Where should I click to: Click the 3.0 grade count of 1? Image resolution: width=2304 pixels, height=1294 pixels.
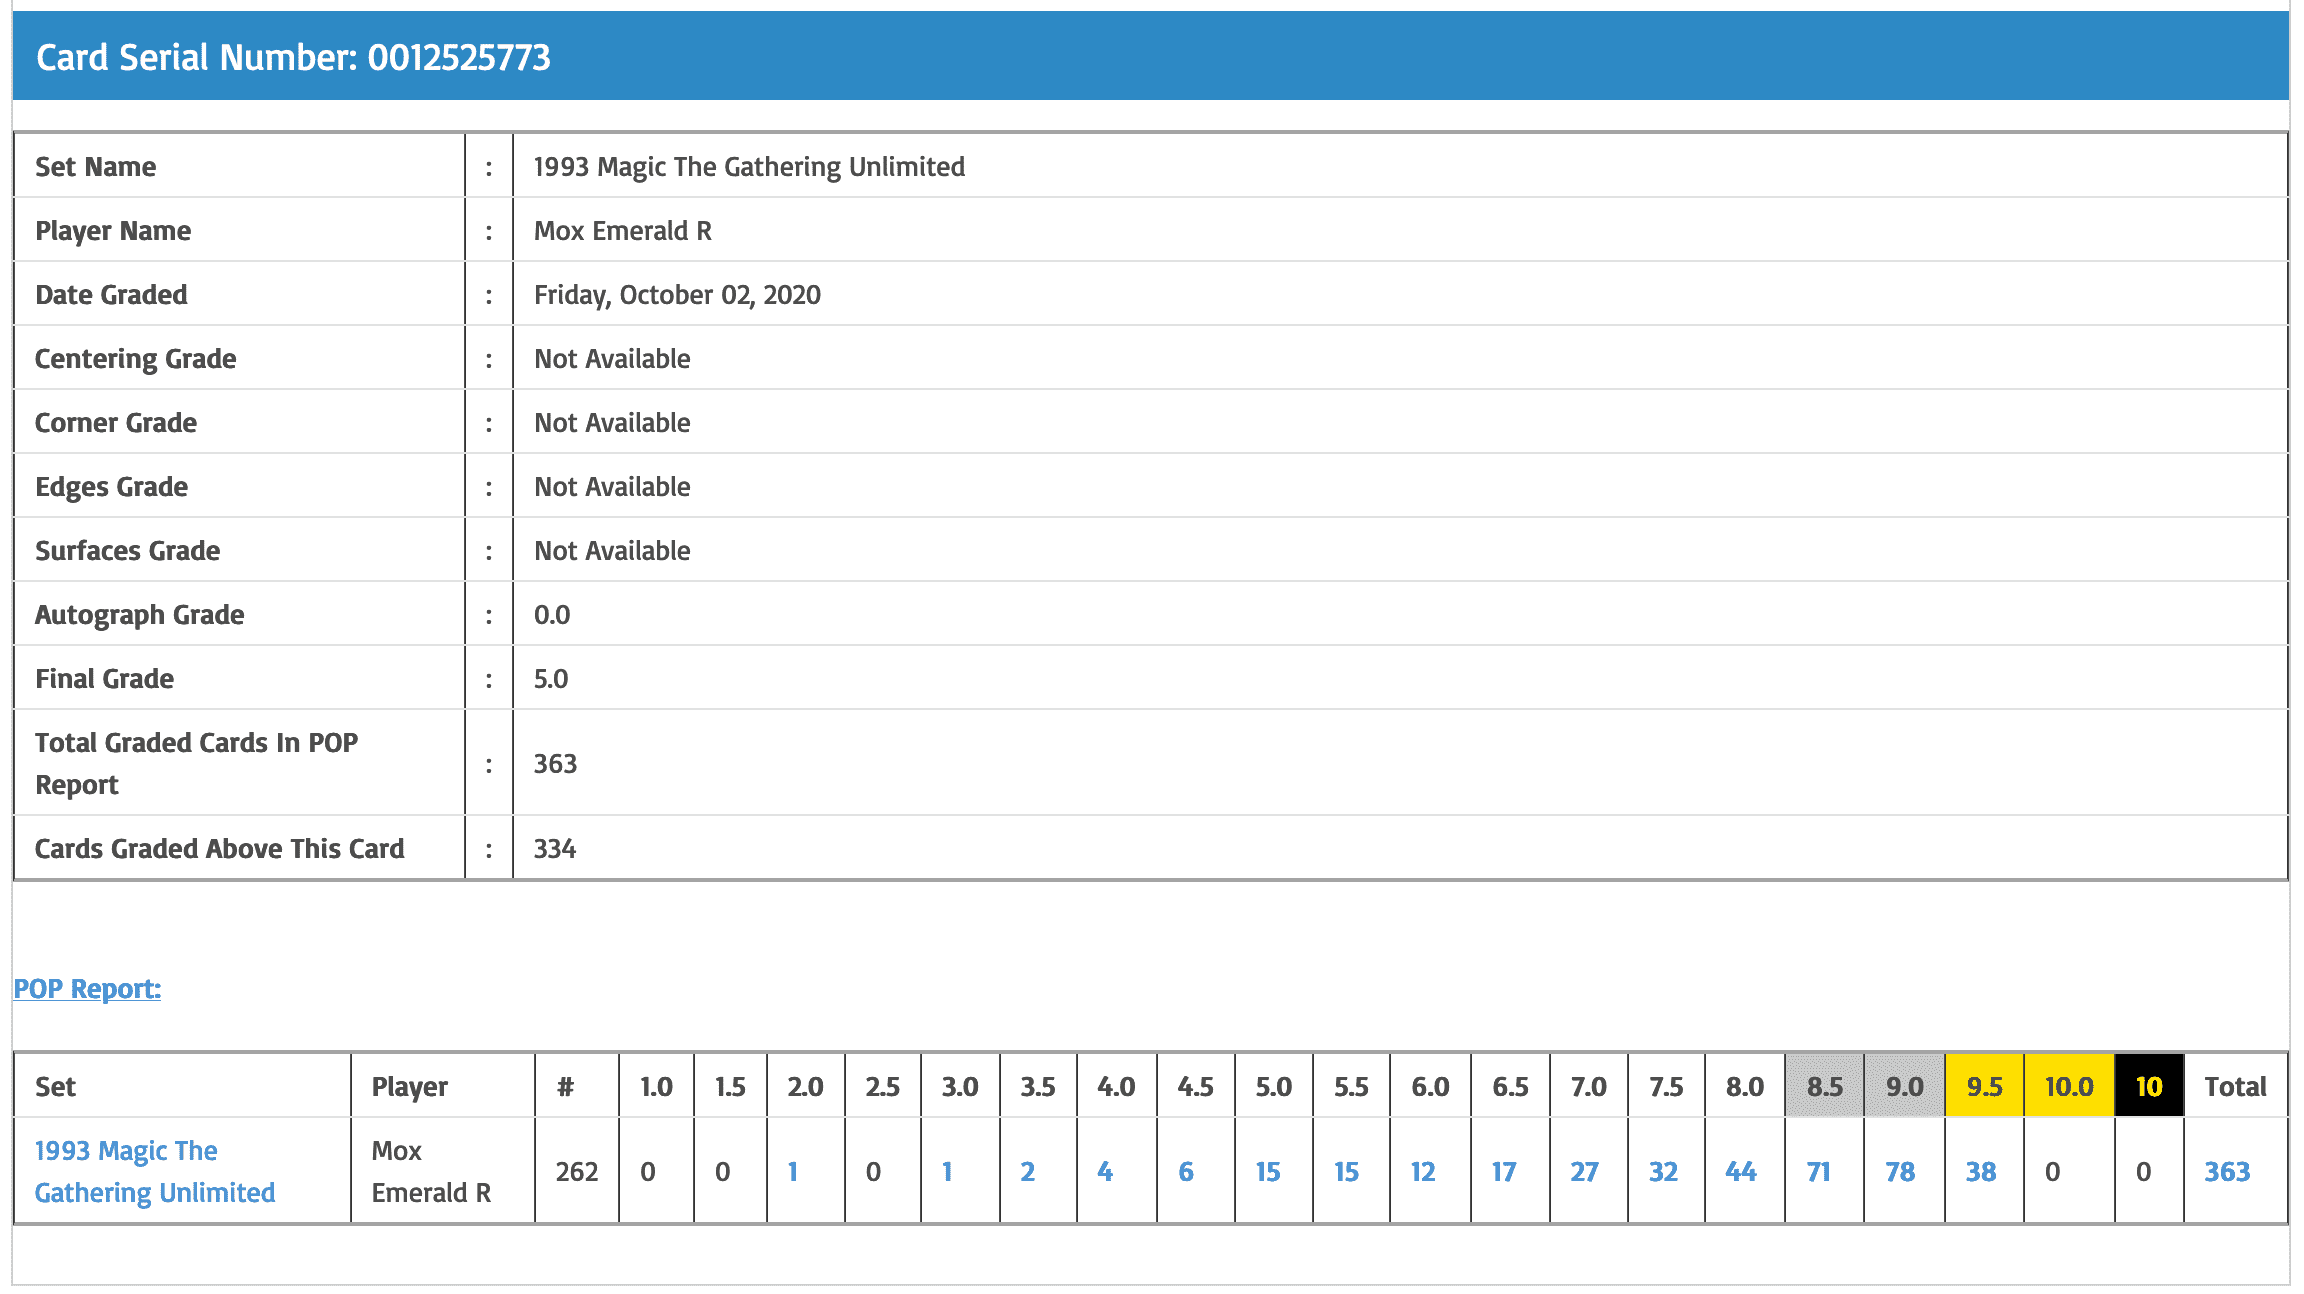[x=947, y=1171]
